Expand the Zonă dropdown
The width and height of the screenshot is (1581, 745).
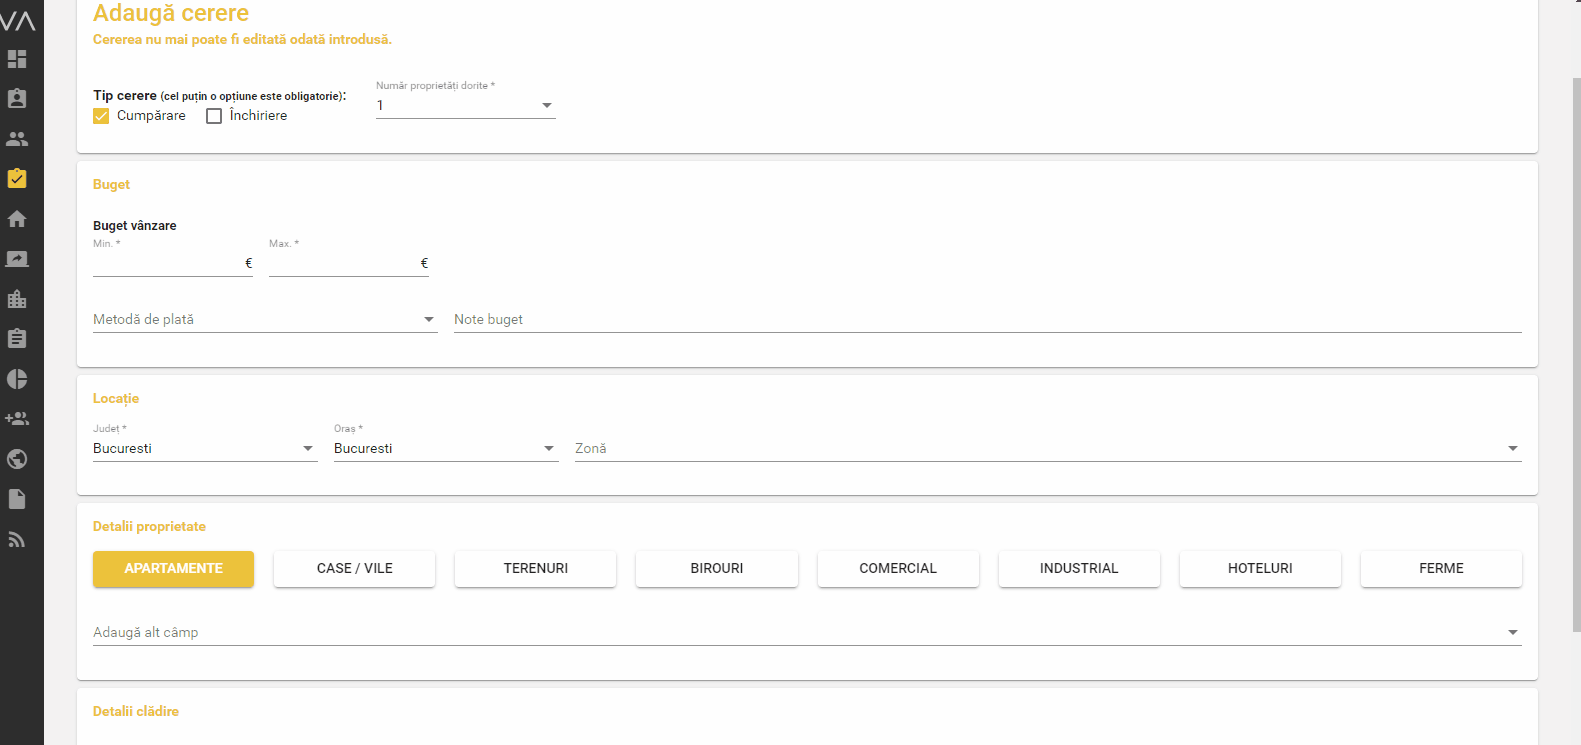click(1047, 448)
